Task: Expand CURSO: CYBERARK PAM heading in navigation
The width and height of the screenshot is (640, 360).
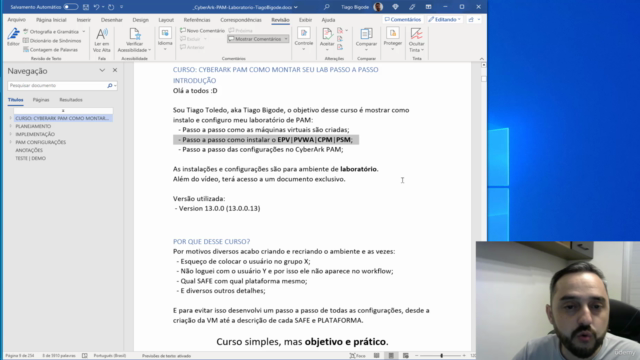Action: [10, 118]
